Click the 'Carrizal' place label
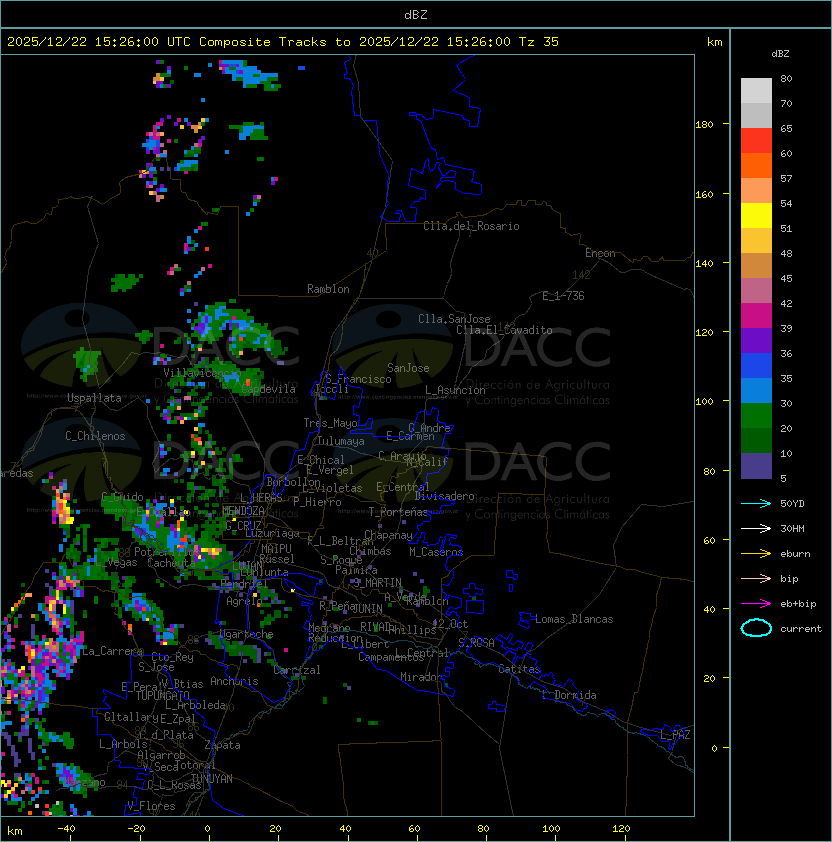The height and width of the screenshot is (842, 832). click(297, 670)
